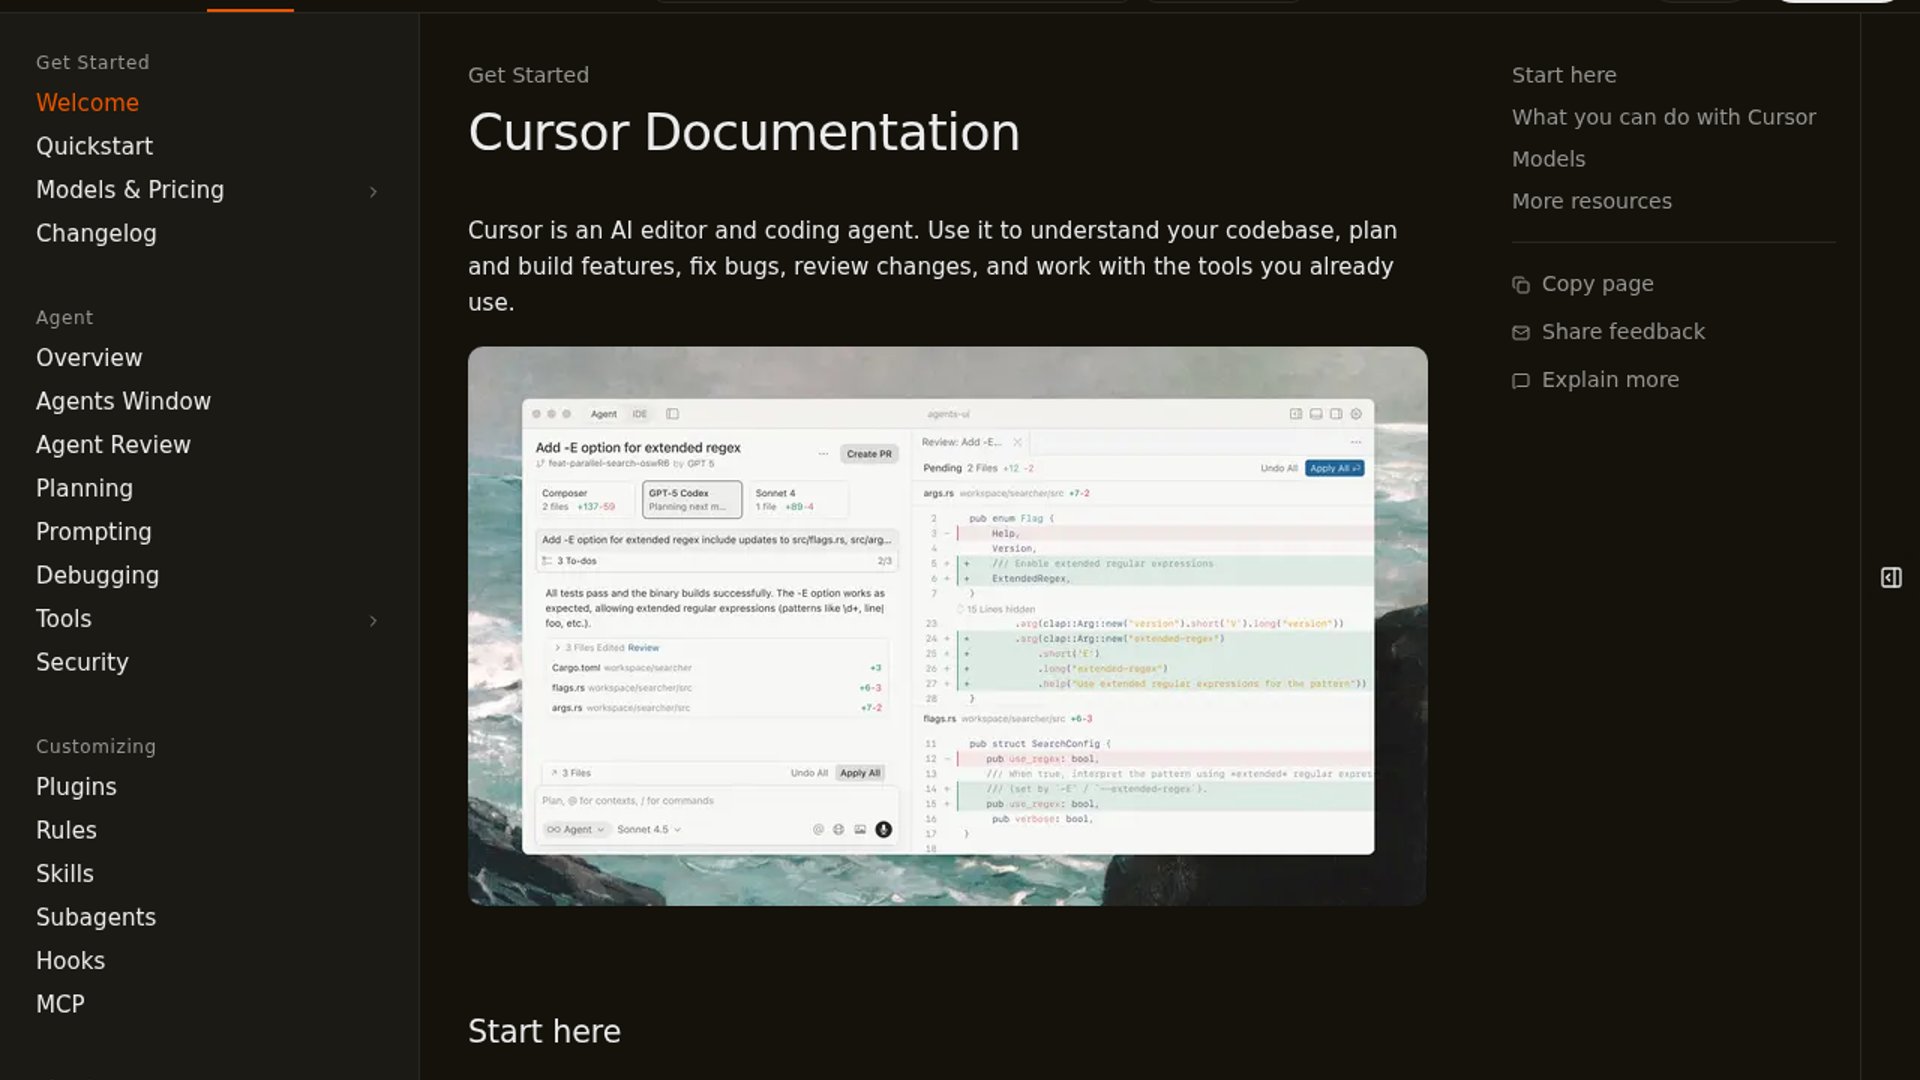Click the Share feedback button text
This screenshot has width=1920, height=1080.
tap(1623, 332)
